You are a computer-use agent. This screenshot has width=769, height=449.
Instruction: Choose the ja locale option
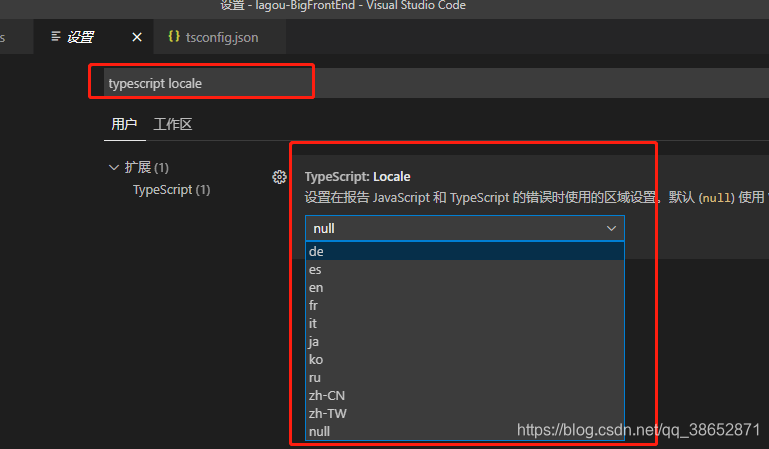click(464, 342)
